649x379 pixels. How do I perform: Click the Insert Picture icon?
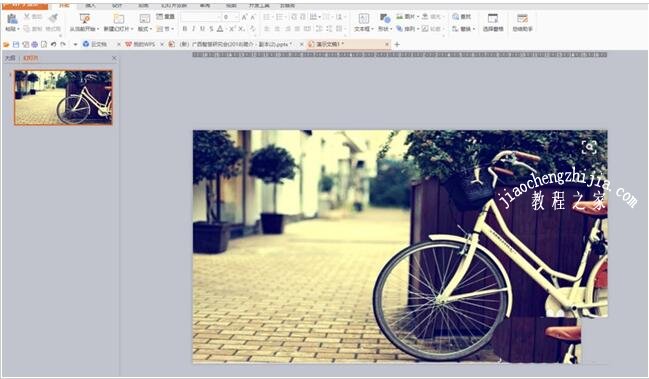point(400,17)
